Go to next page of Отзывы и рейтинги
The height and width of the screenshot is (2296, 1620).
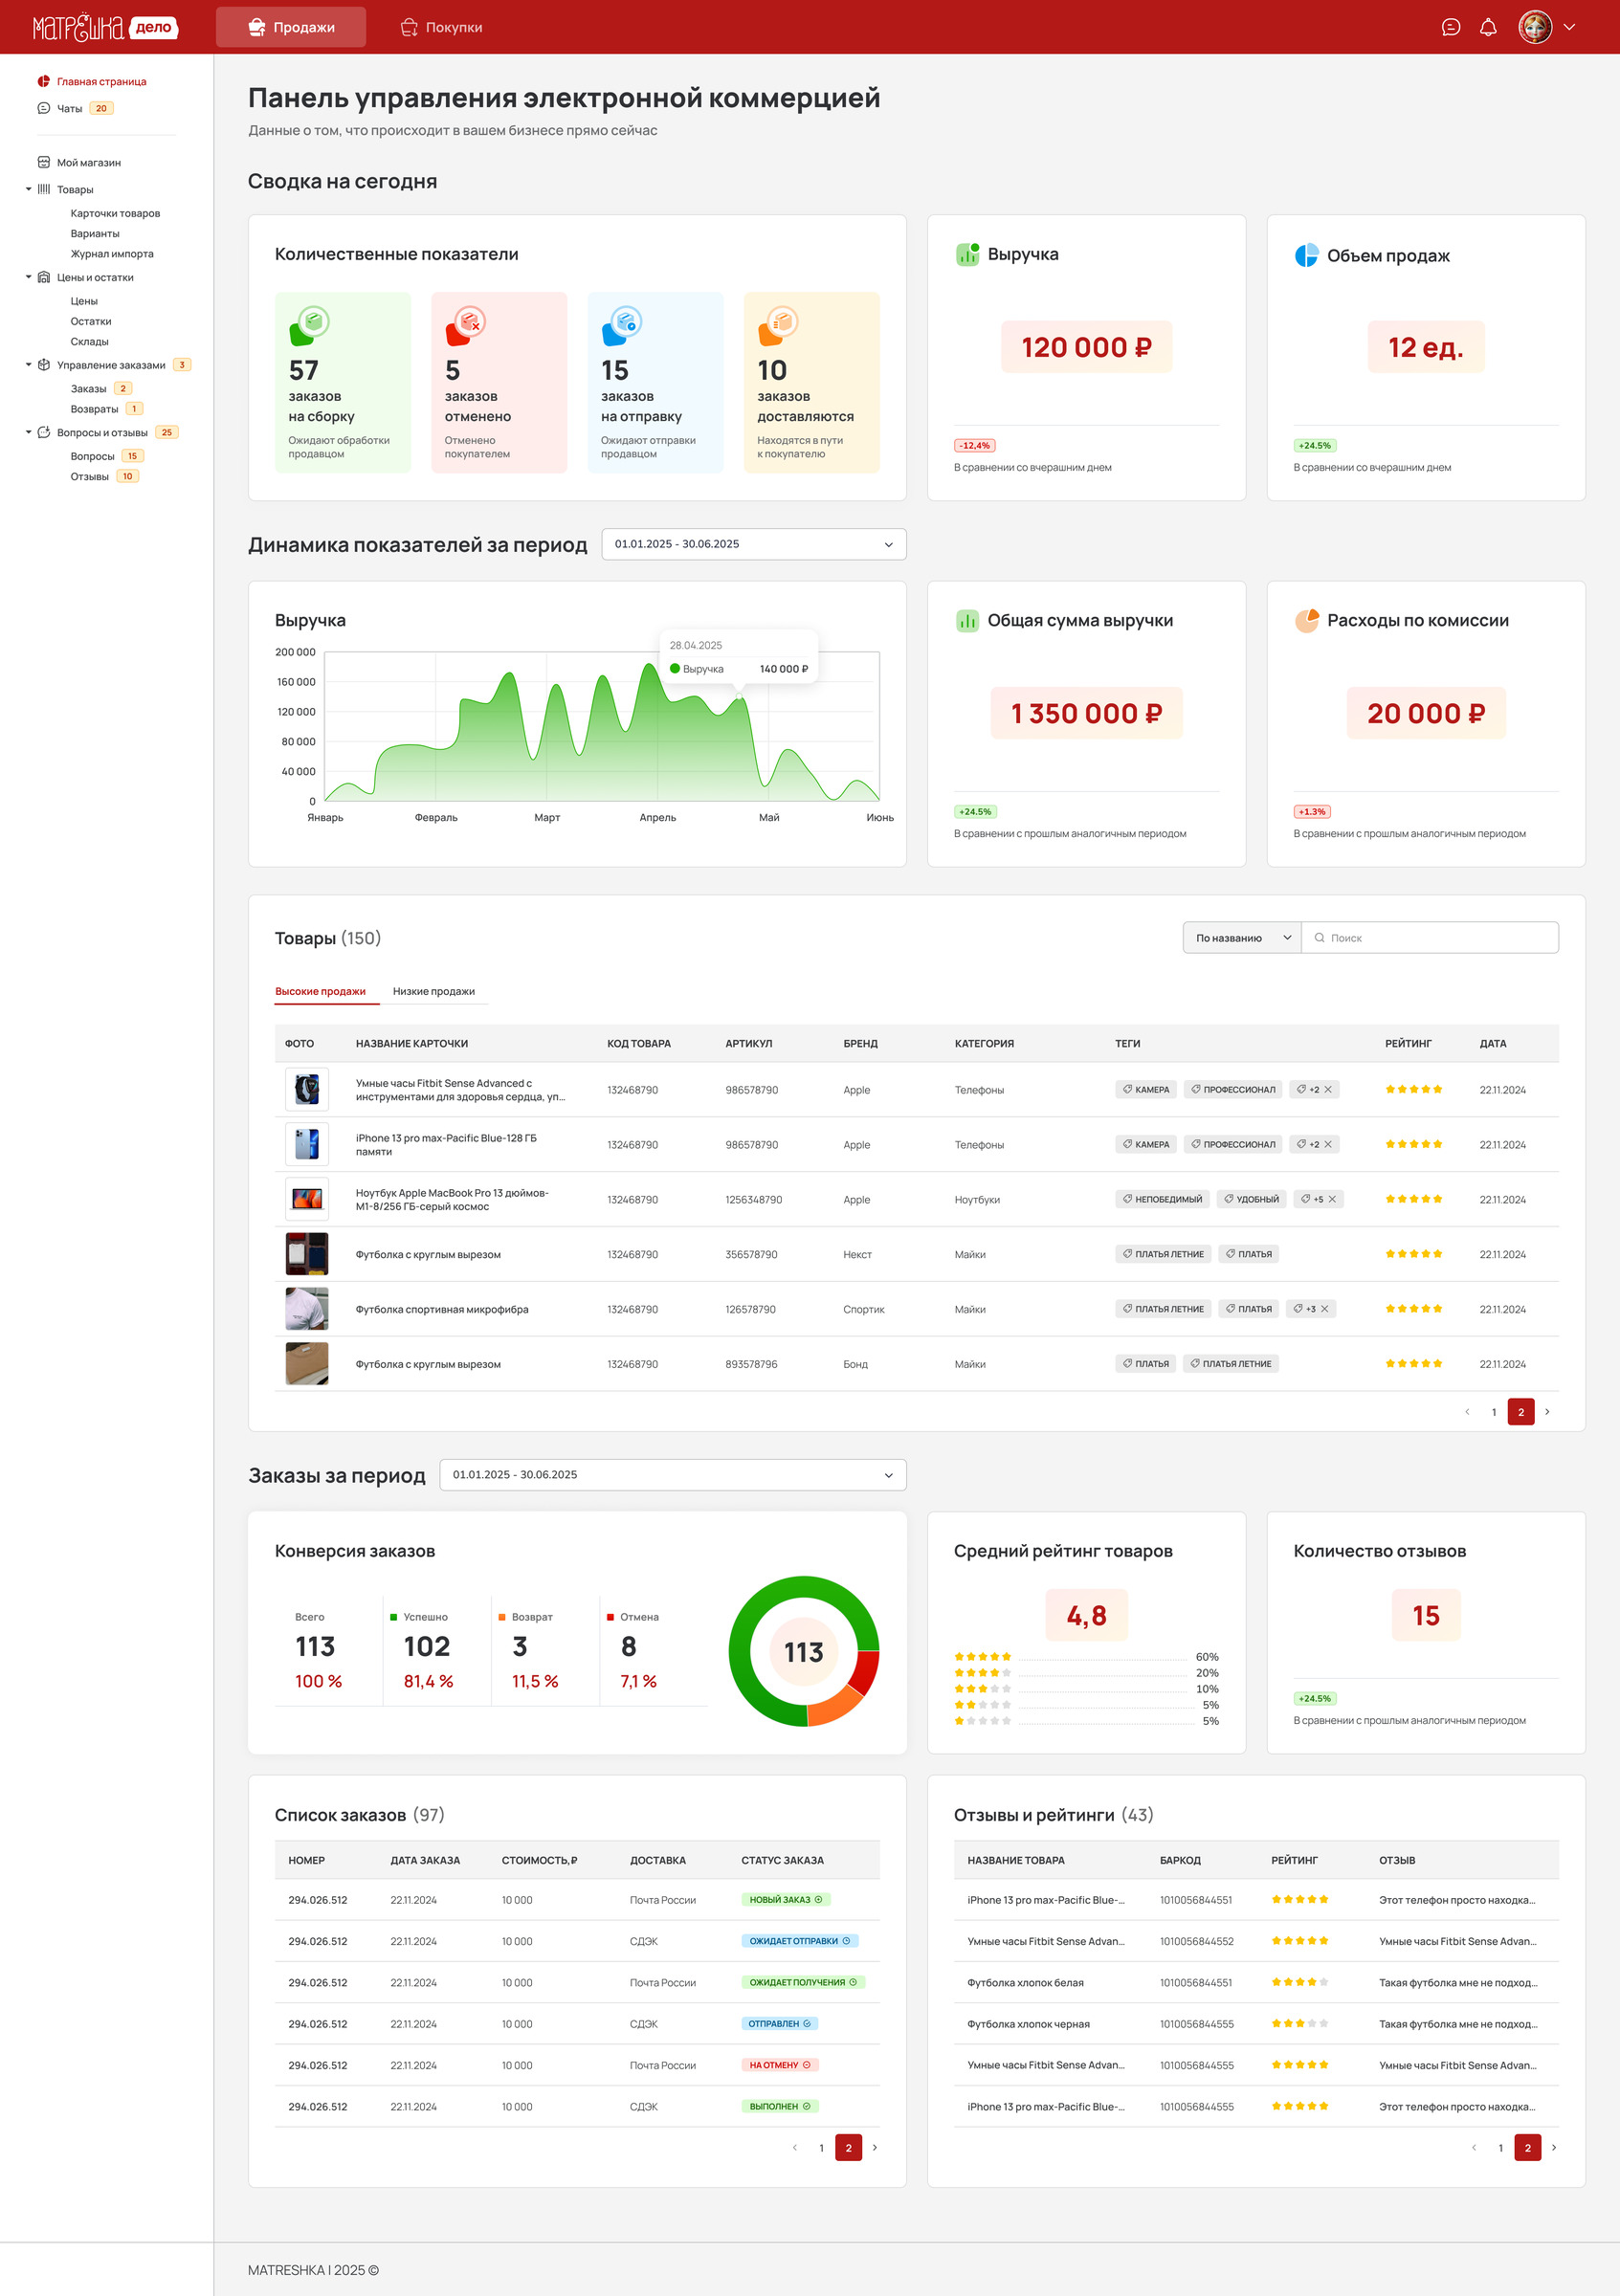pos(1554,2147)
